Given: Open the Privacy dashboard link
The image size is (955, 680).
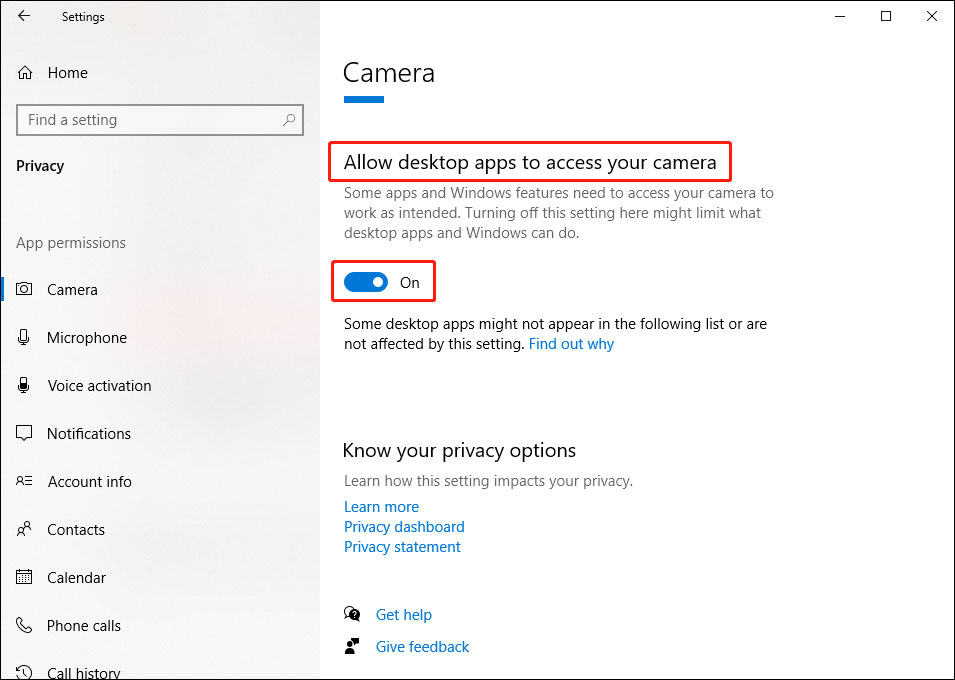Looking at the screenshot, I should point(404,526).
